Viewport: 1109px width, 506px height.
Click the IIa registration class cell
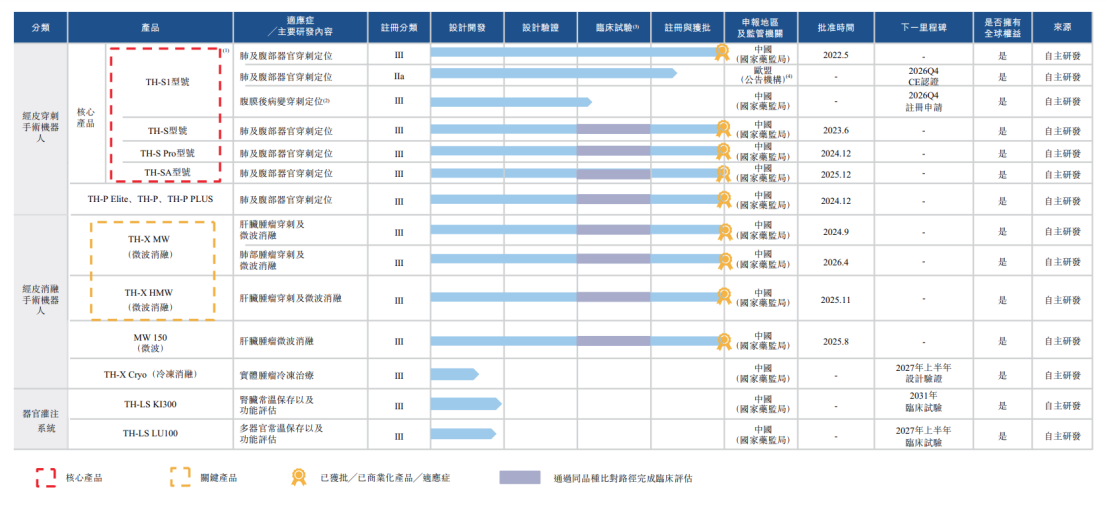coord(399,74)
